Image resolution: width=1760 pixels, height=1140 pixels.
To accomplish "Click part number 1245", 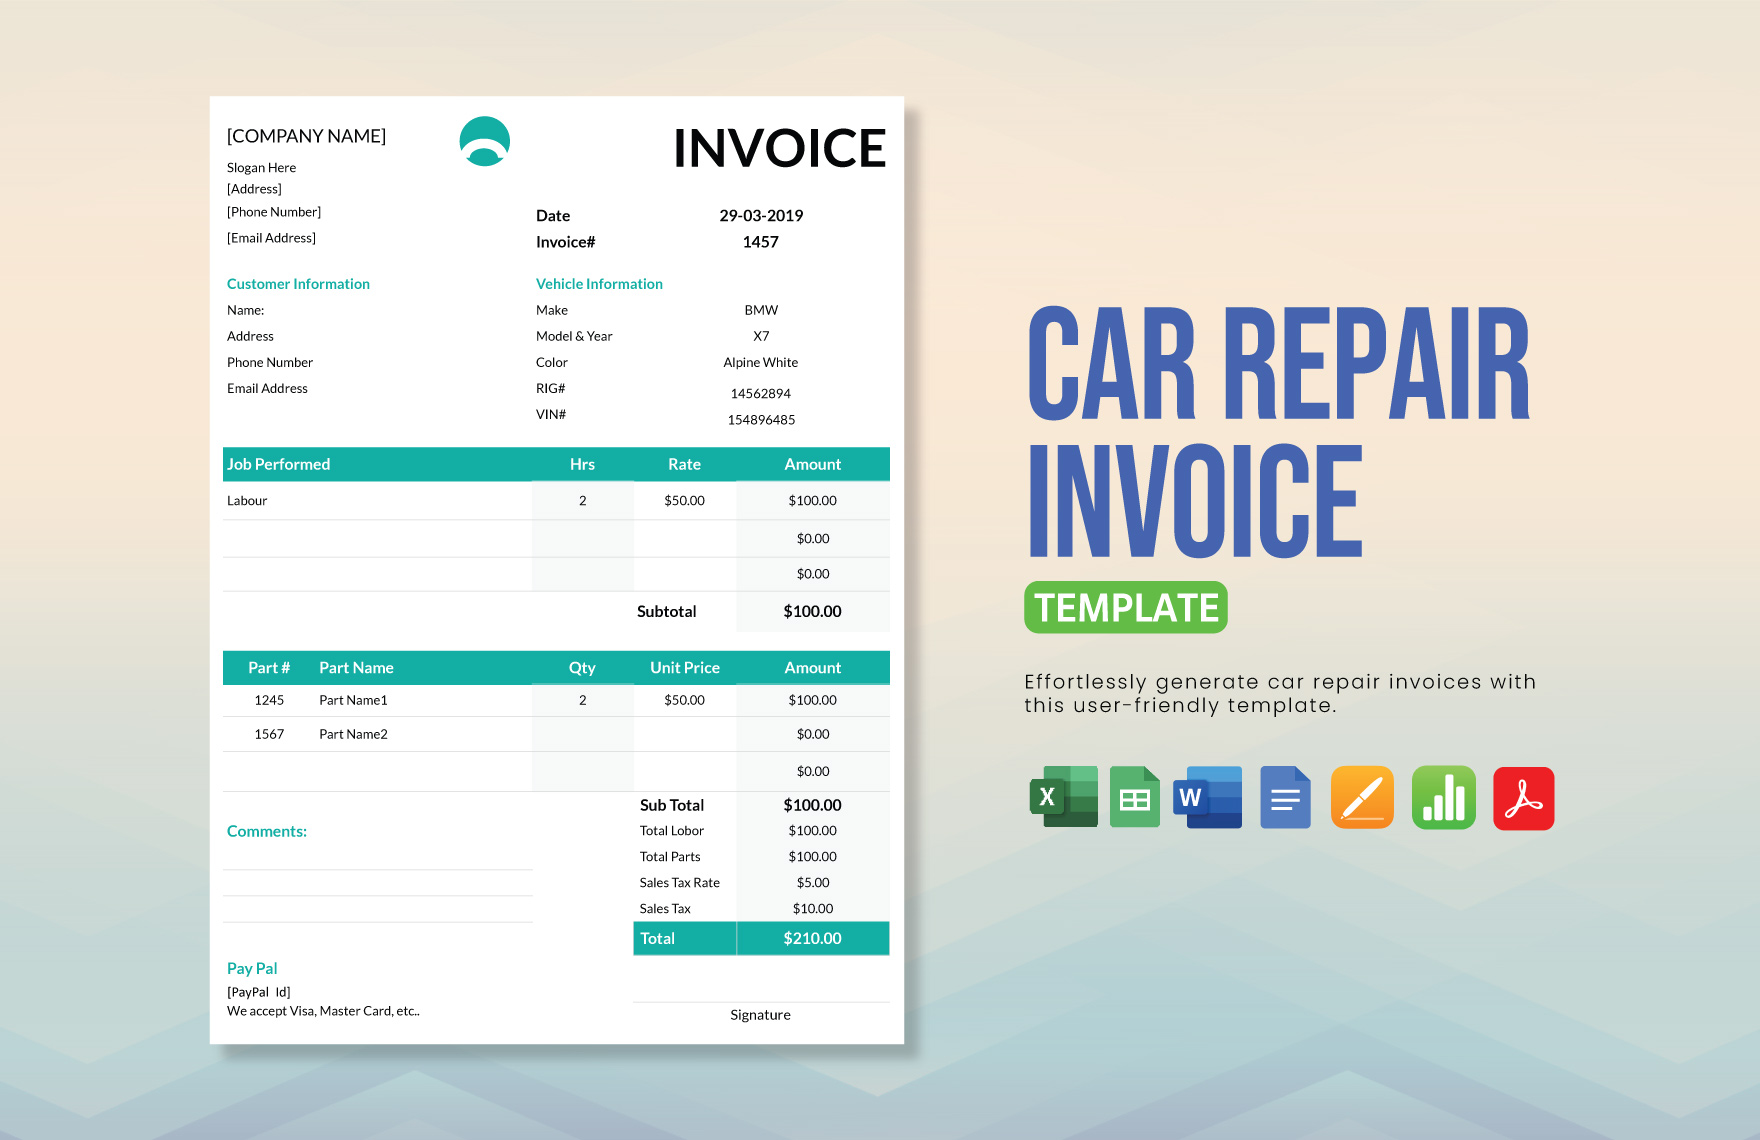I will click(x=269, y=700).
